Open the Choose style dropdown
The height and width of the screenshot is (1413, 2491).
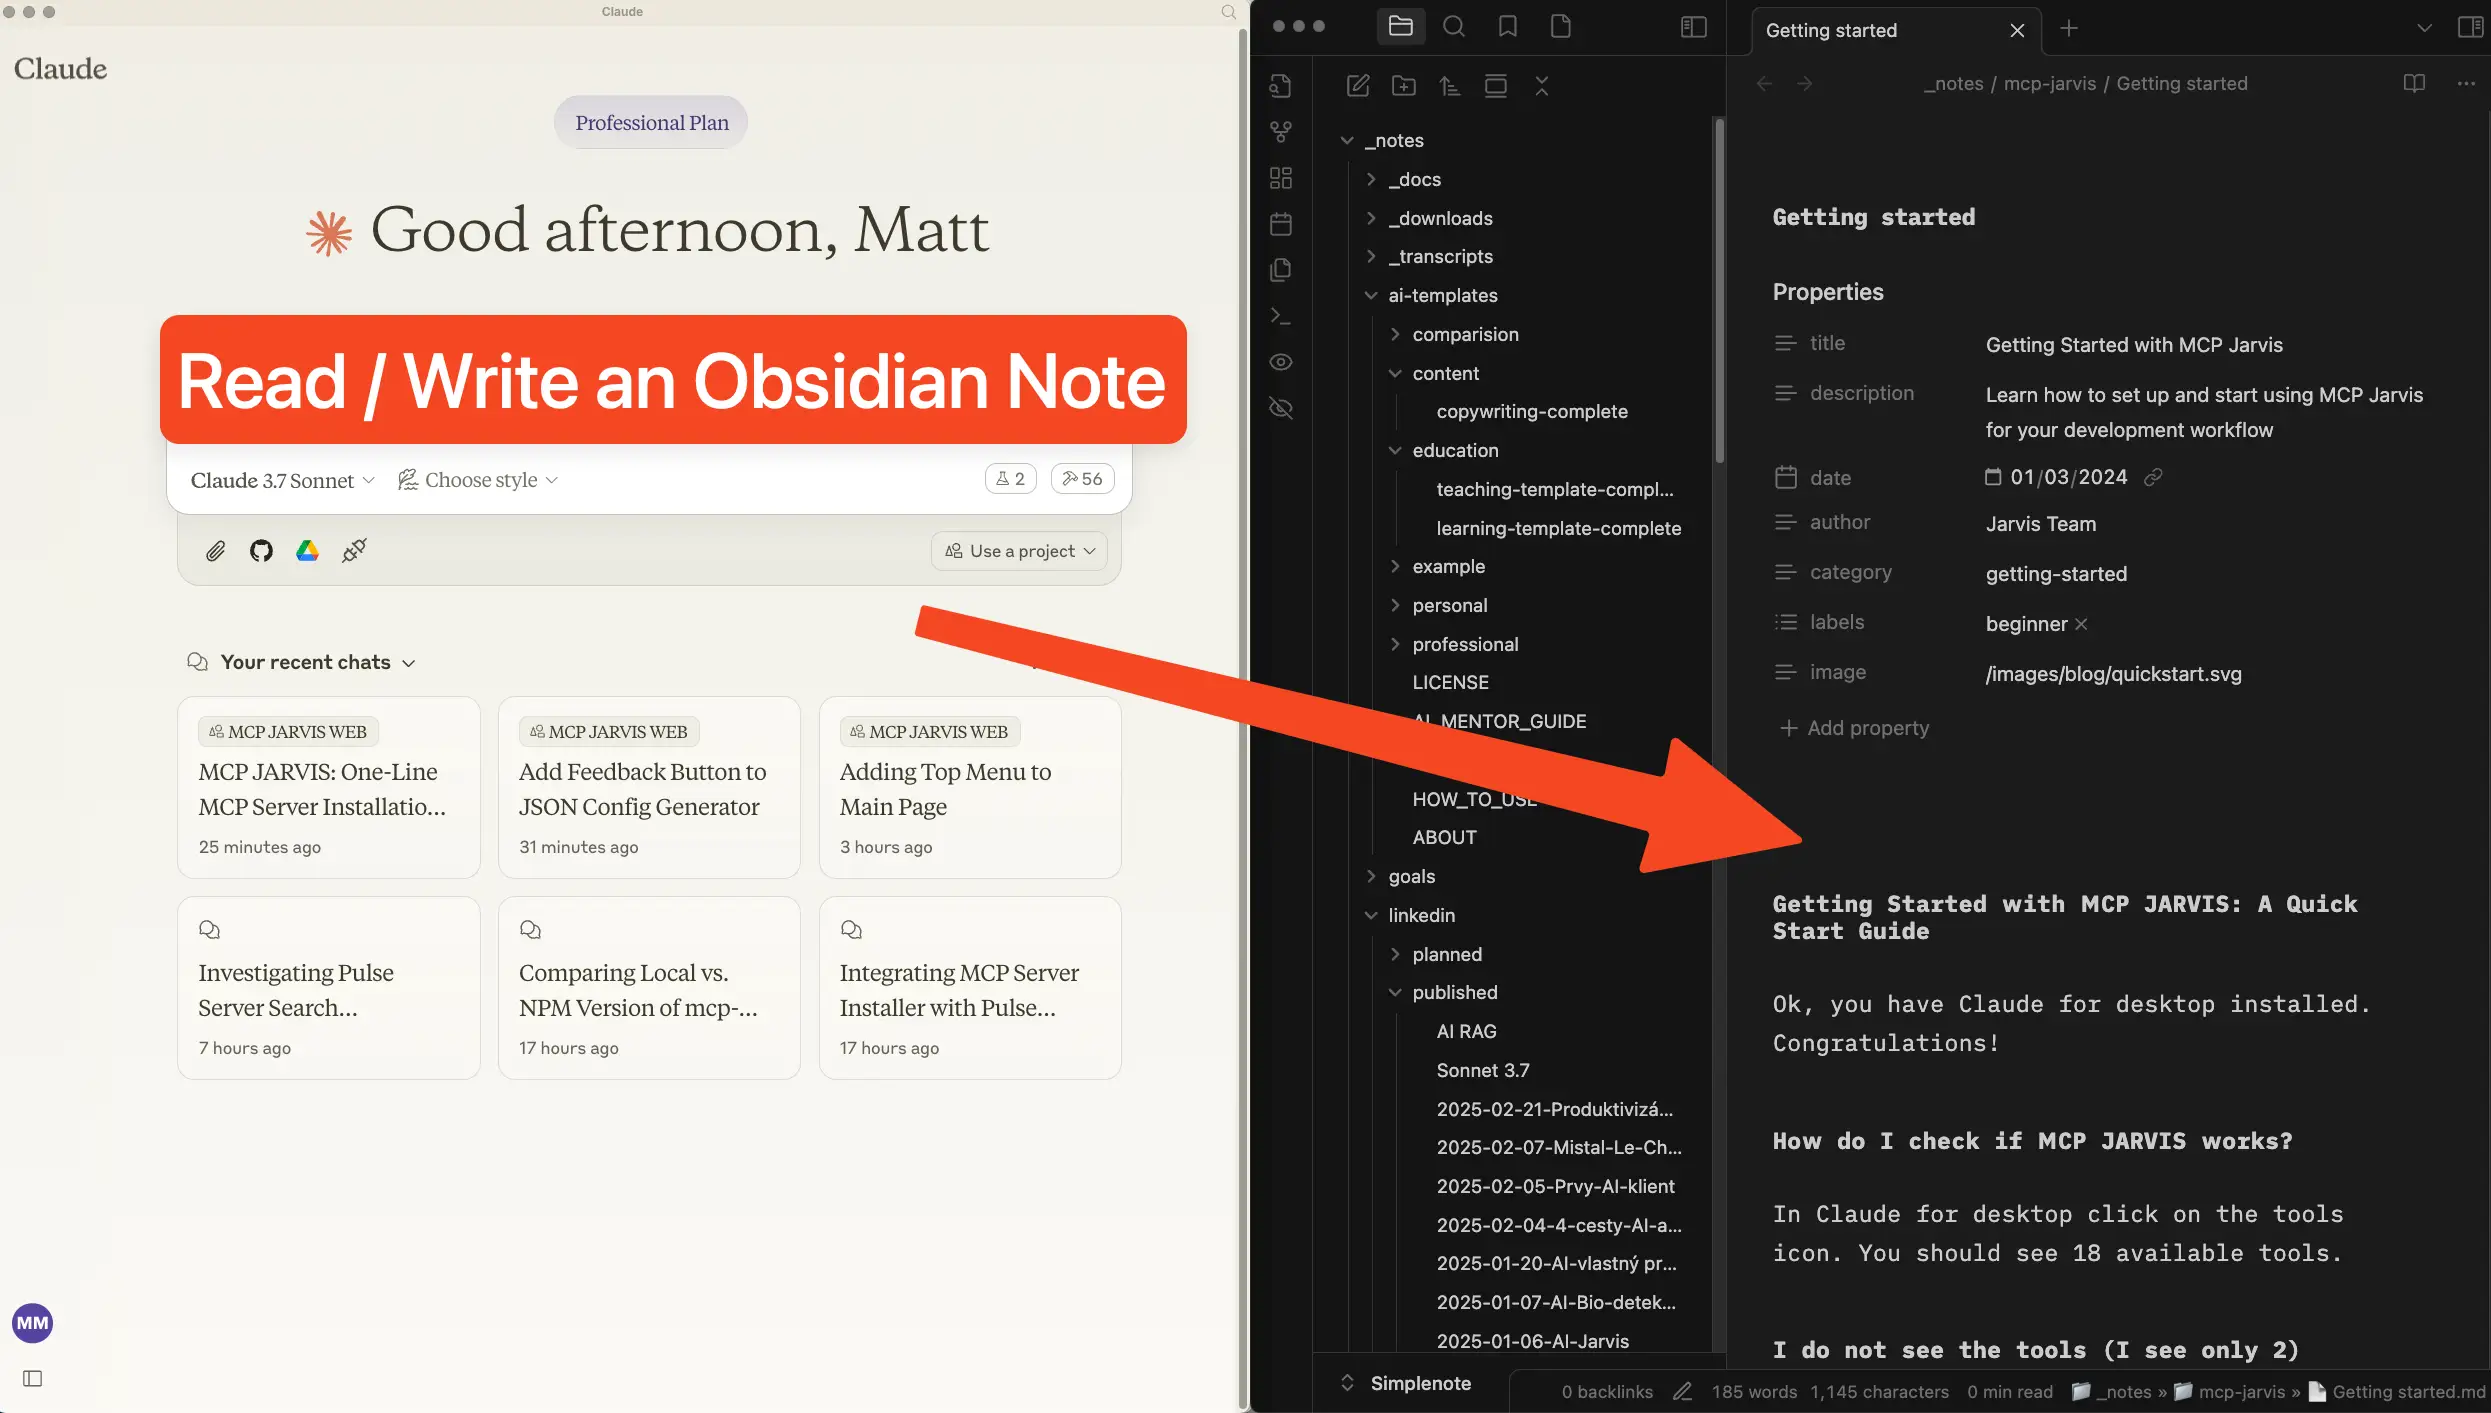[478, 481]
